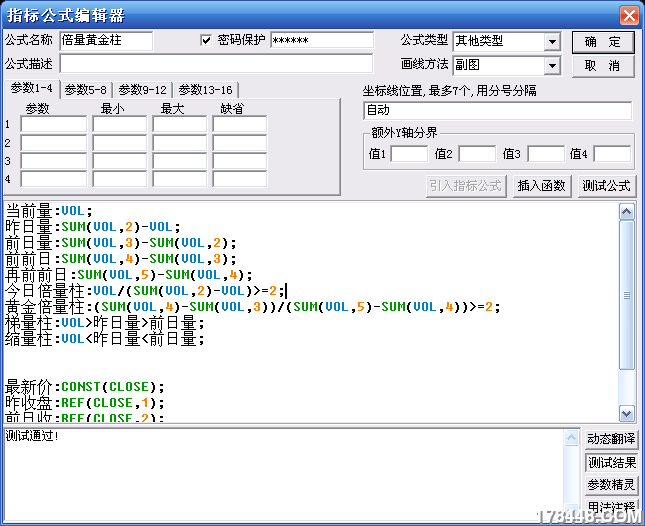Viewport: 645px width, 526px height.
Task: Click the 插入函数 button
Action: pos(541,186)
